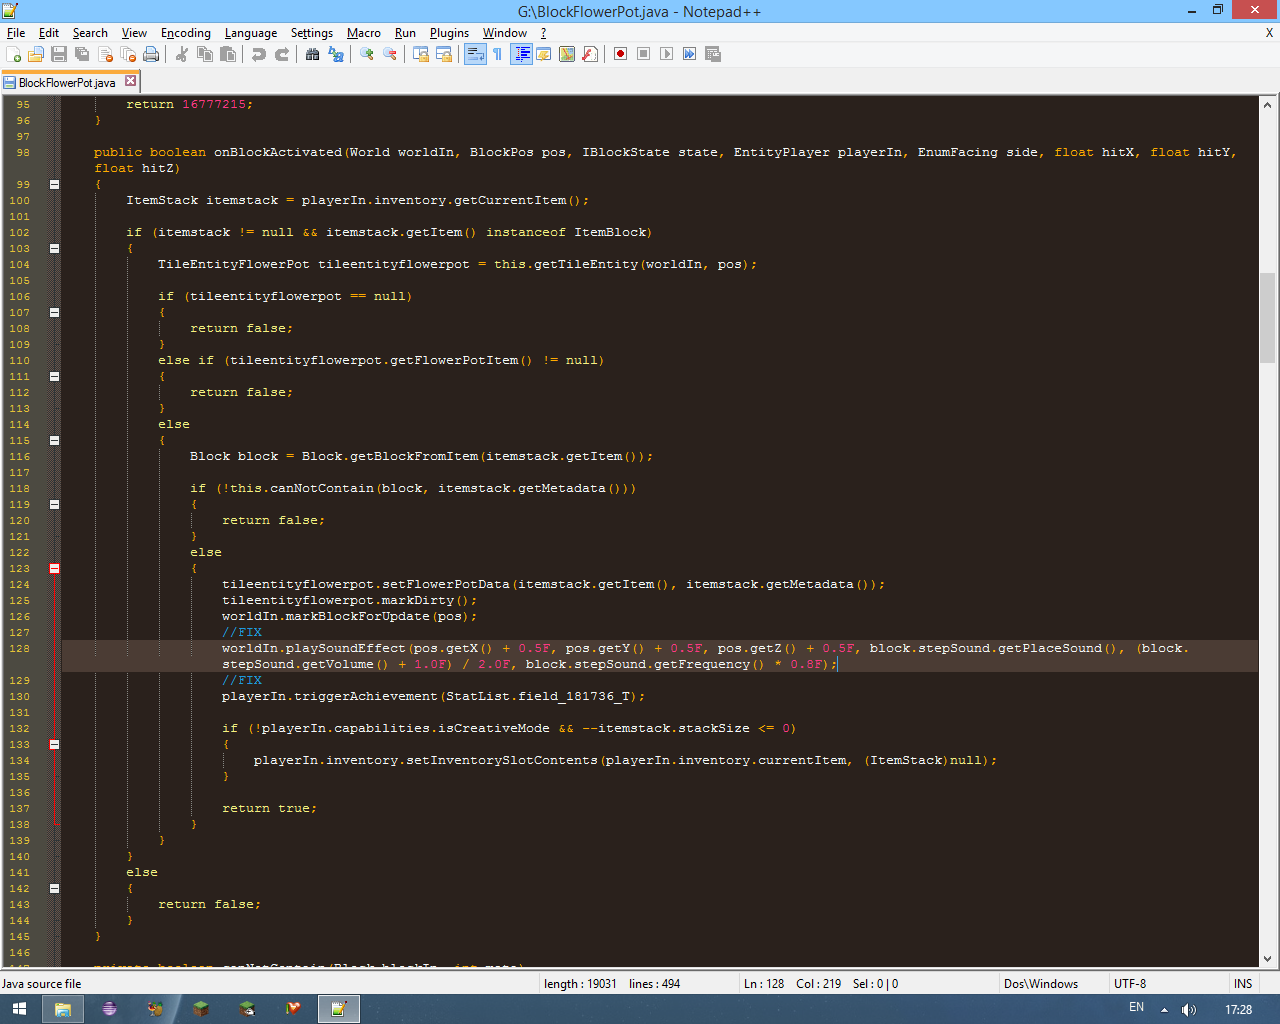Screen dimensions: 1280x1024
Task: Collapse the code fold at line 99
Action: (54, 184)
